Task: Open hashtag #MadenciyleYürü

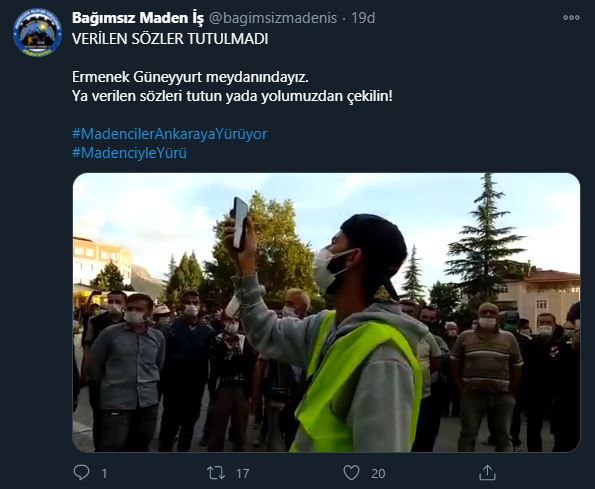Action: [x=129, y=153]
